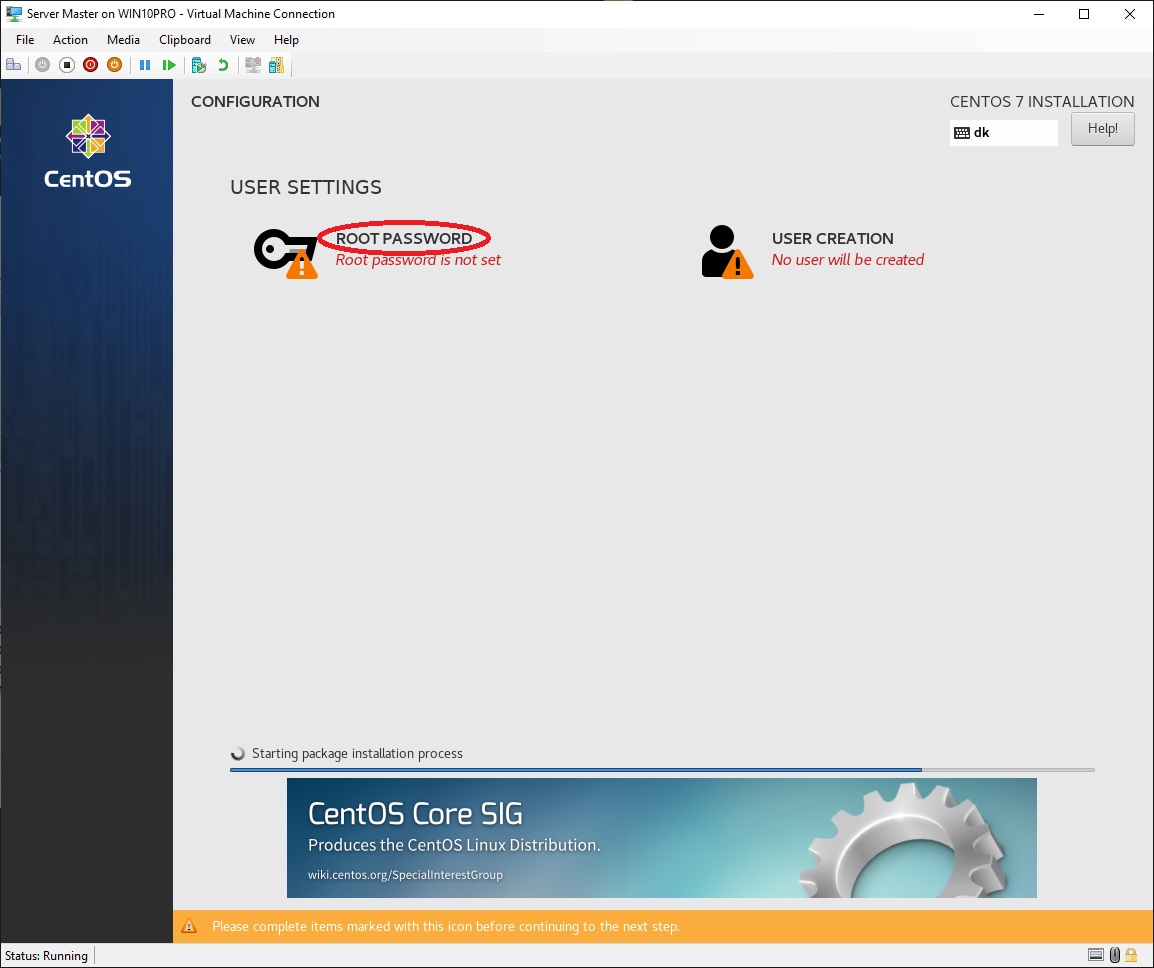This screenshot has width=1154, height=968.
Task: Open USER CREATION settings
Action: (832, 239)
